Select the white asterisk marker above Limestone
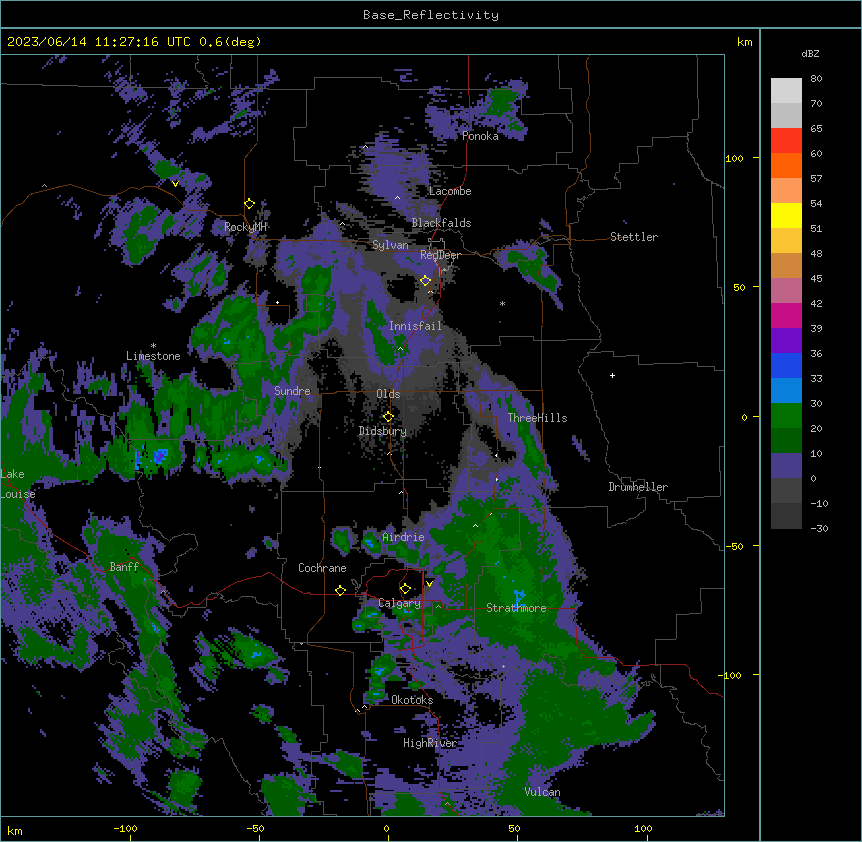Image resolution: width=862 pixels, height=842 pixels. 153,346
